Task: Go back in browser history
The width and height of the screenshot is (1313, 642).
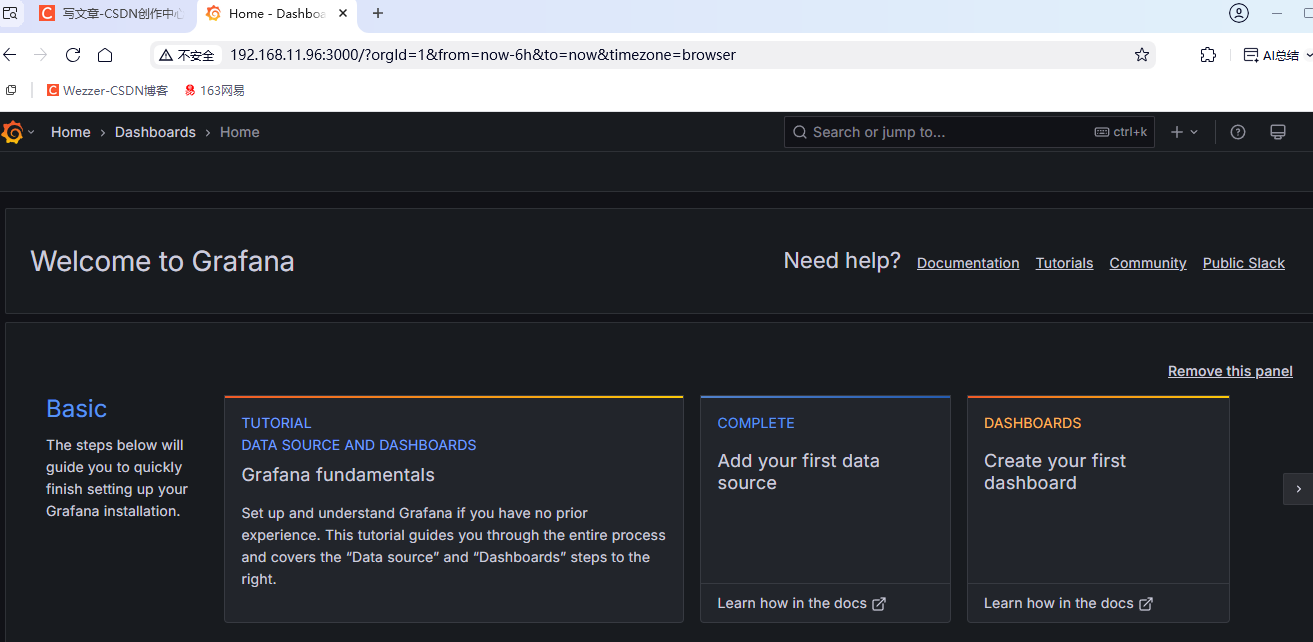Action: (x=10, y=55)
